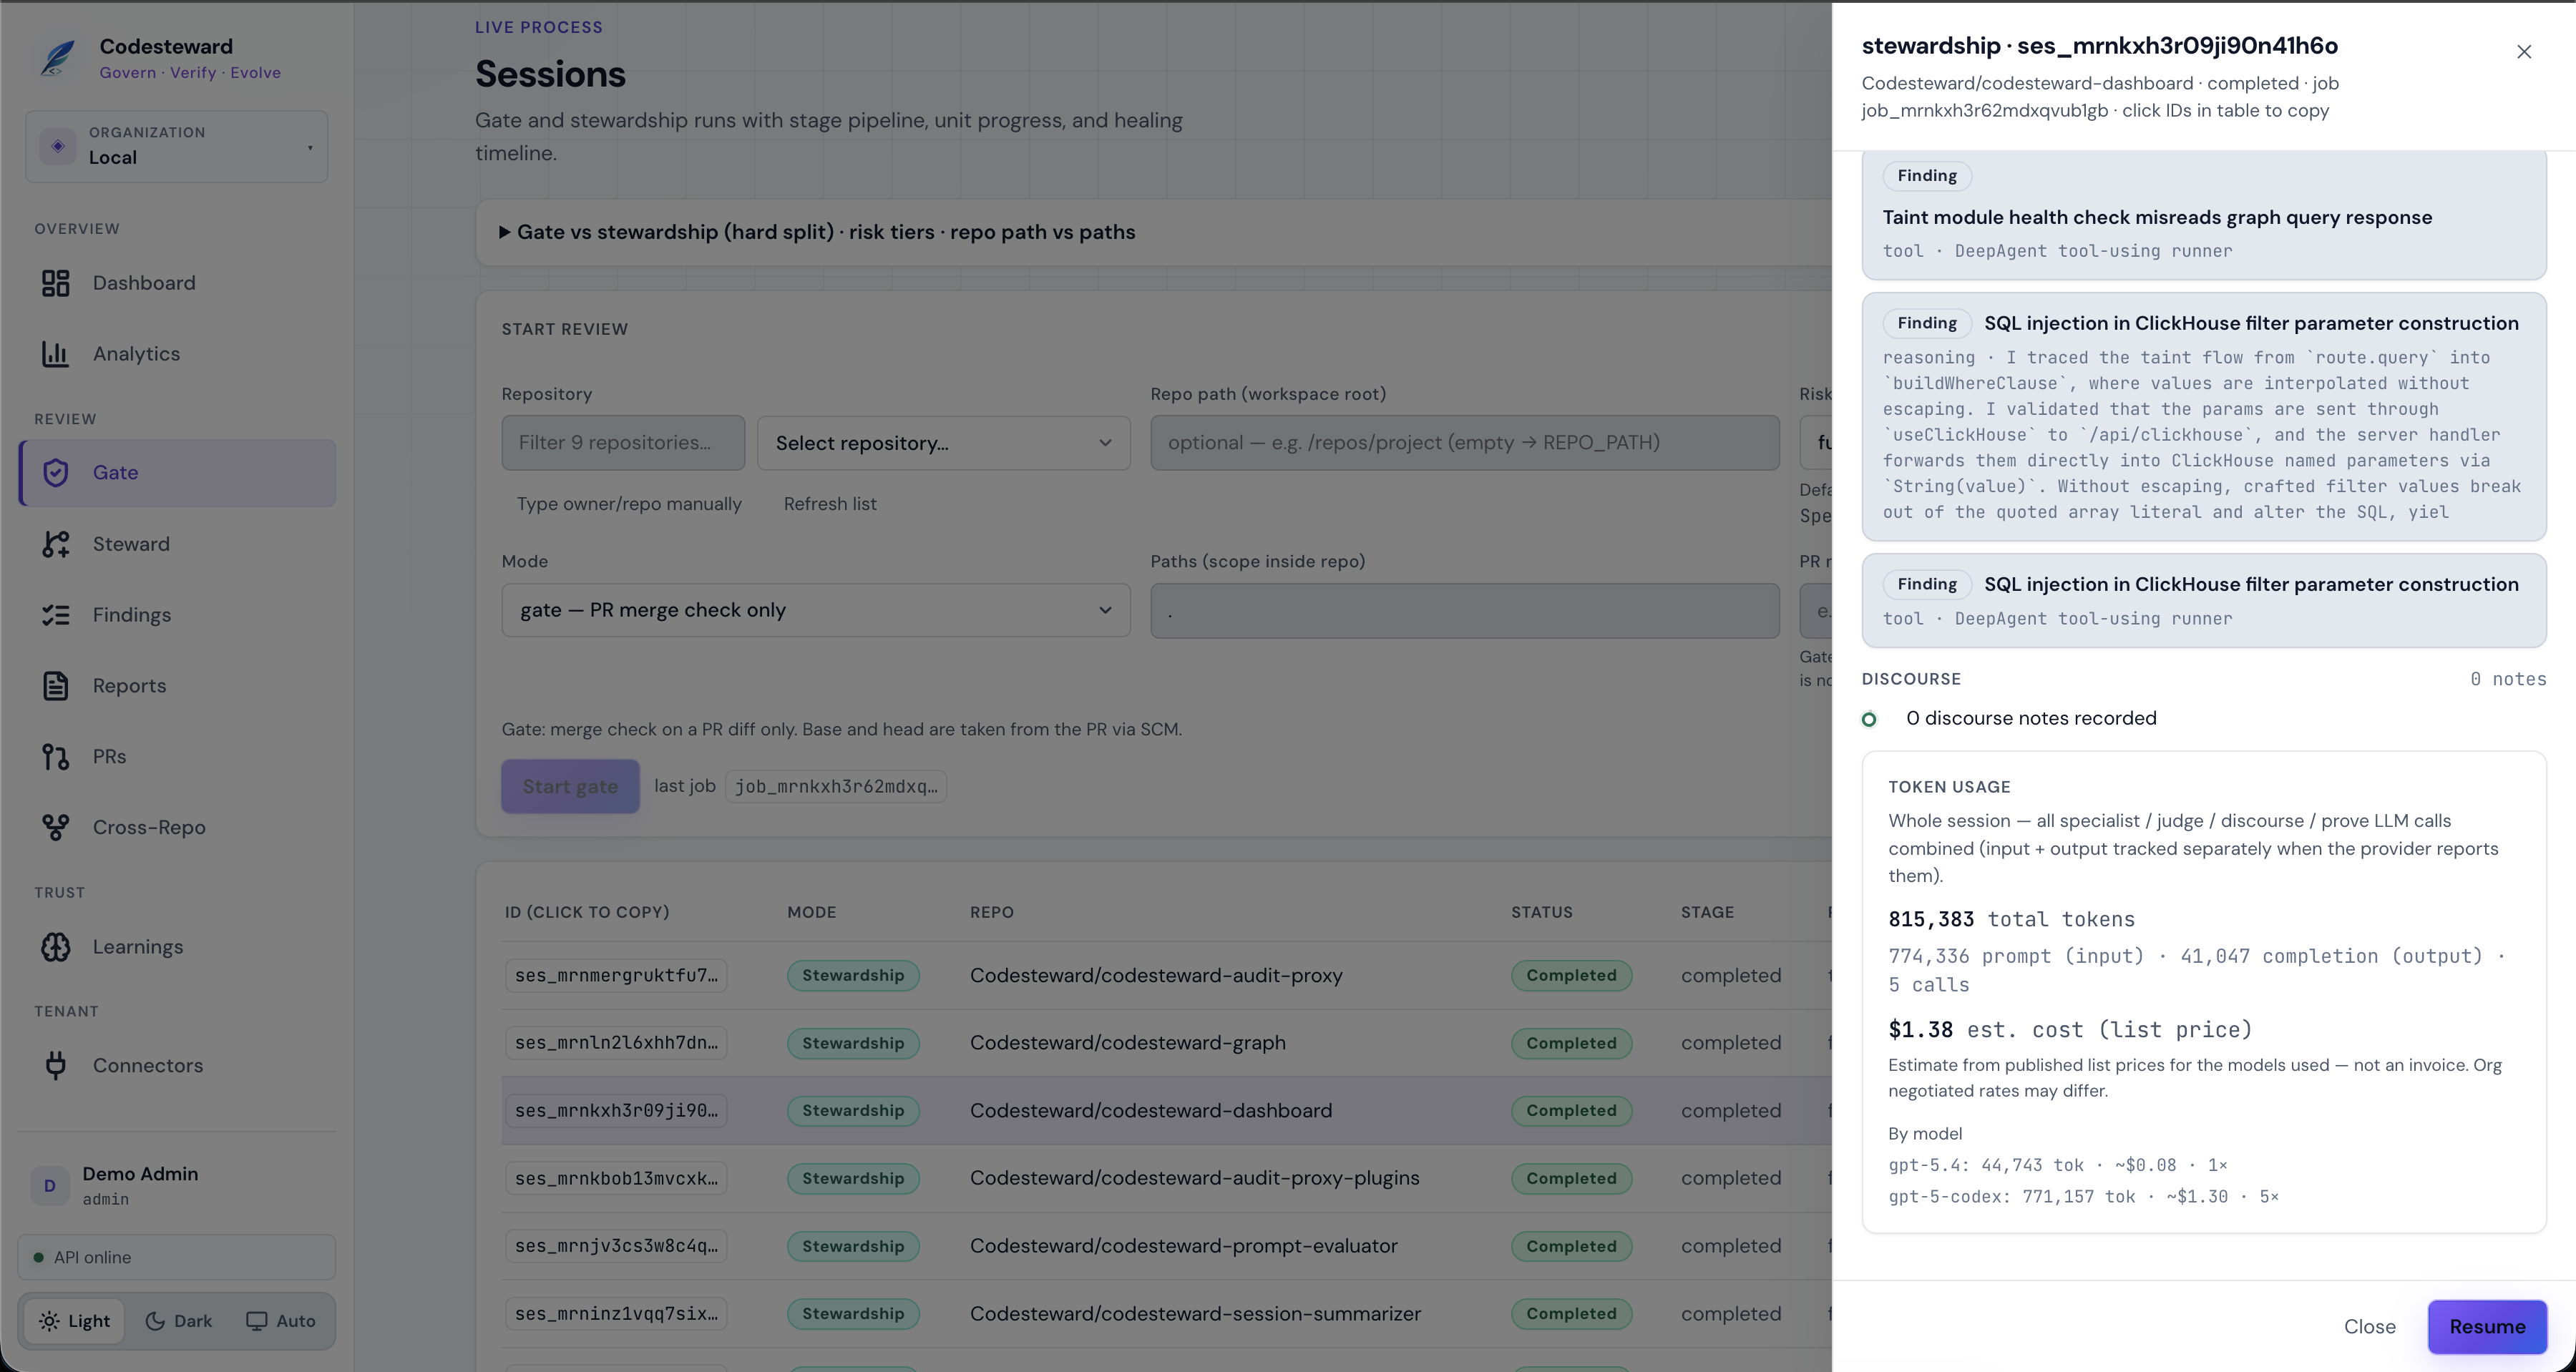Click Completed status of codesteward-audit-proxy row
Viewport: 2576px width, 1372px height.
point(1571,976)
